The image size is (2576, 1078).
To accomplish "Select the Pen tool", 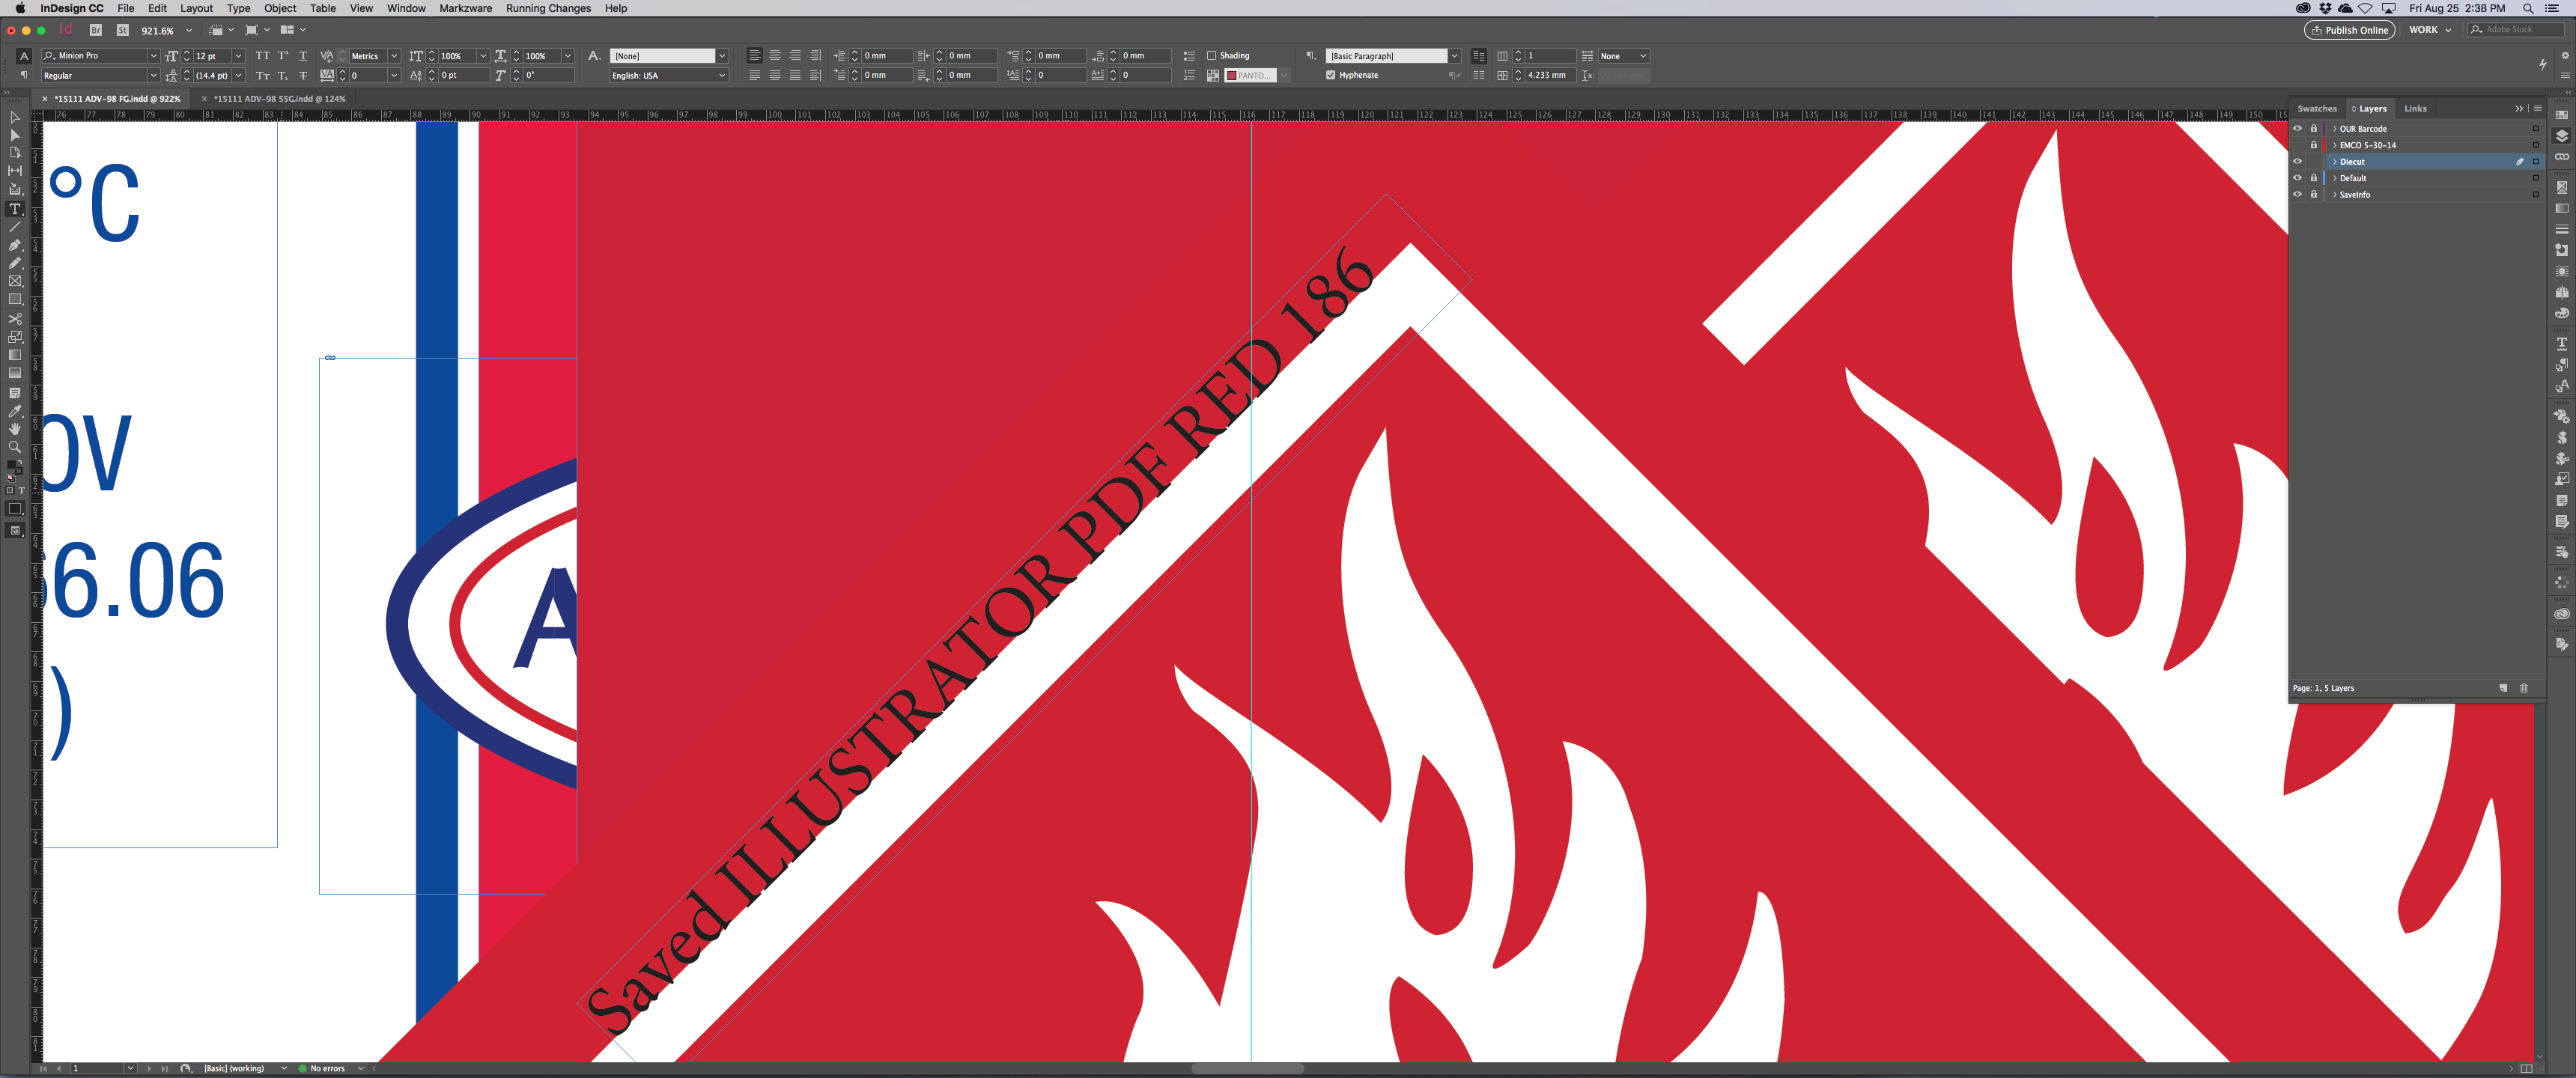I will pos(14,245).
